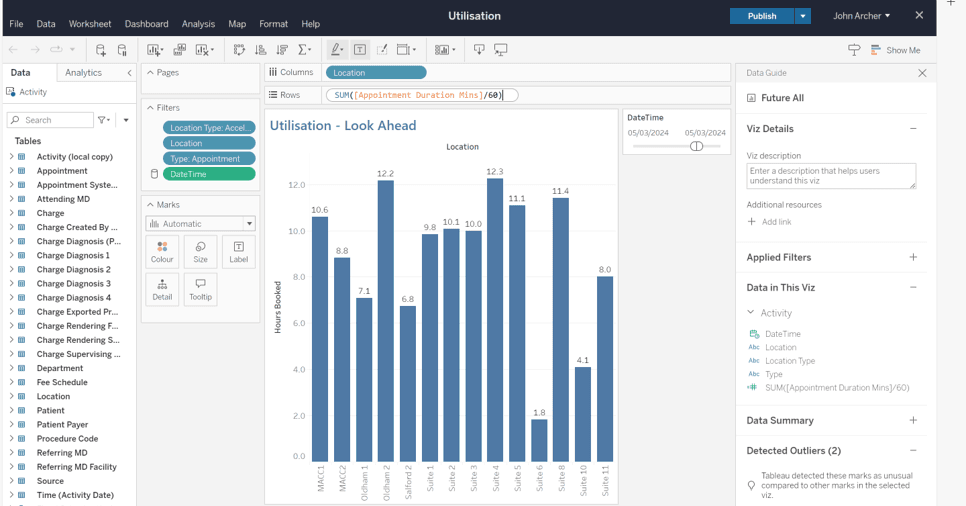Click the Detail mark card

coord(162,289)
